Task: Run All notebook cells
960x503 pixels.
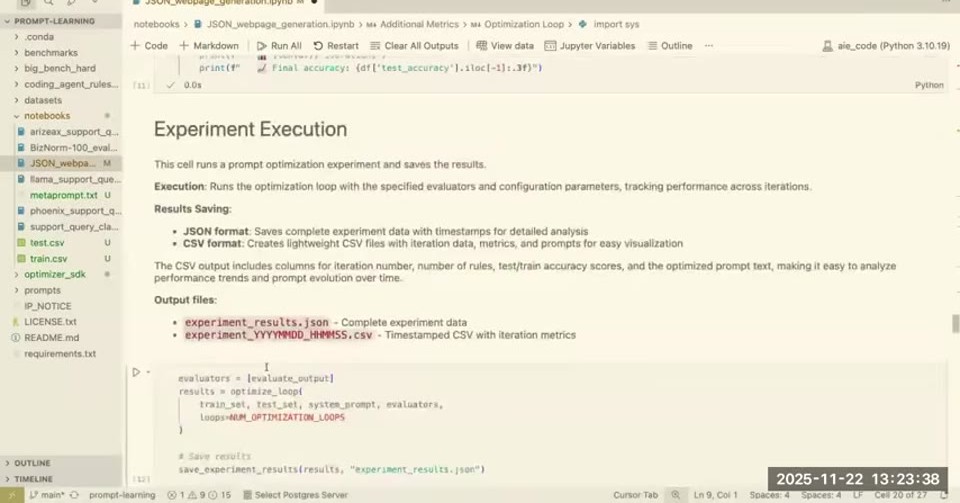Action: tap(279, 46)
